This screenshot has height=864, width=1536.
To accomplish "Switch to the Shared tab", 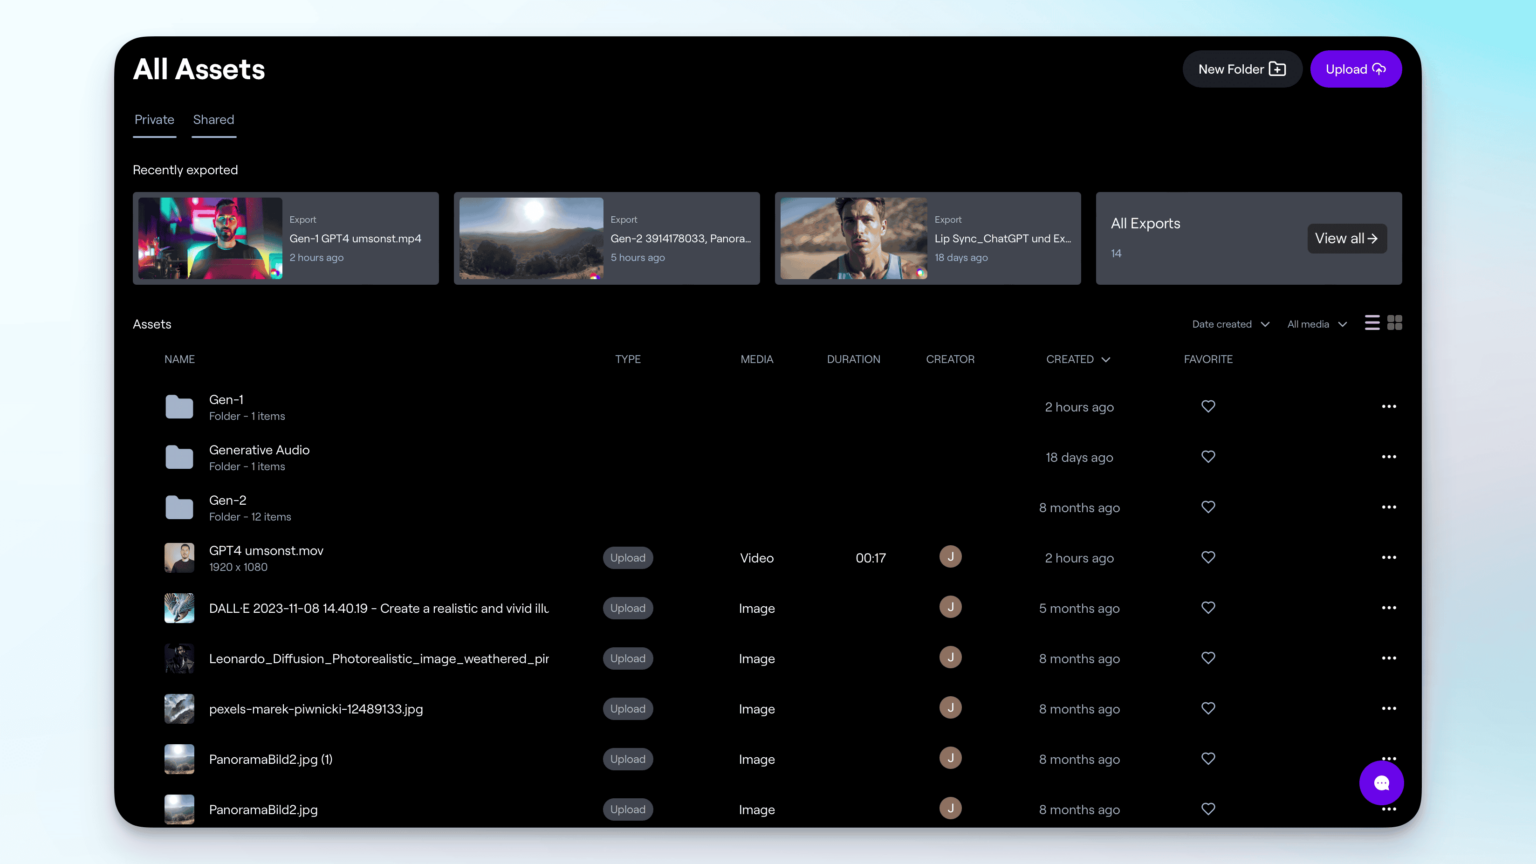I will 213,119.
